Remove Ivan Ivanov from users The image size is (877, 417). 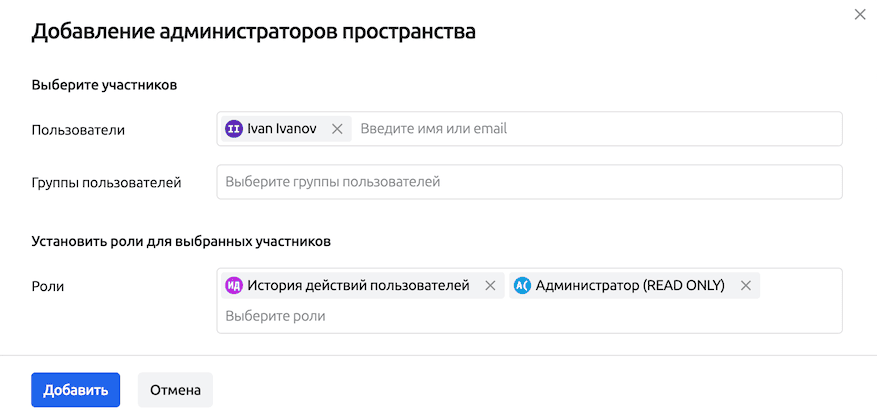click(337, 129)
